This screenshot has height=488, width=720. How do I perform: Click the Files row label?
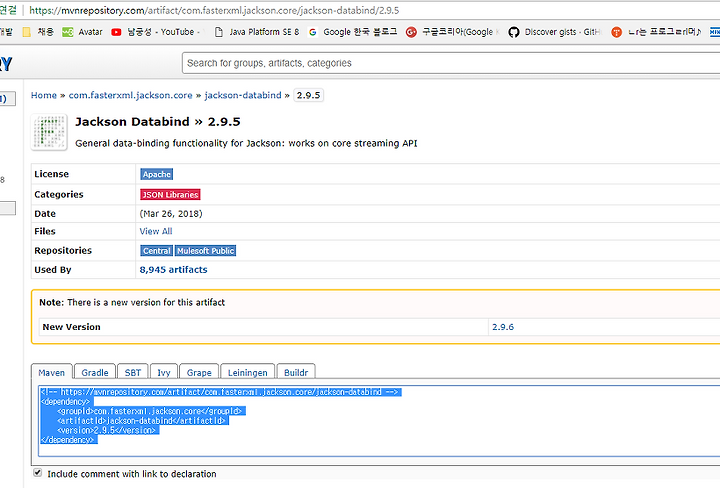pyautogui.click(x=45, y=231)
